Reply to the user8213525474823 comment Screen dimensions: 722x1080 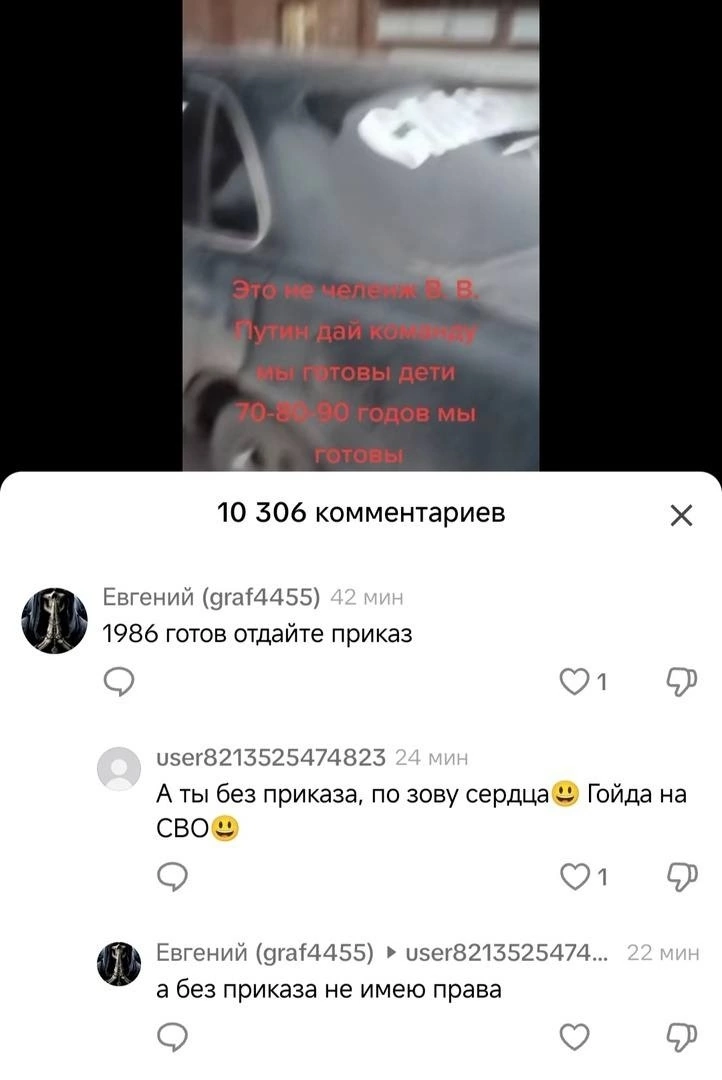click(x=172, y=877)
